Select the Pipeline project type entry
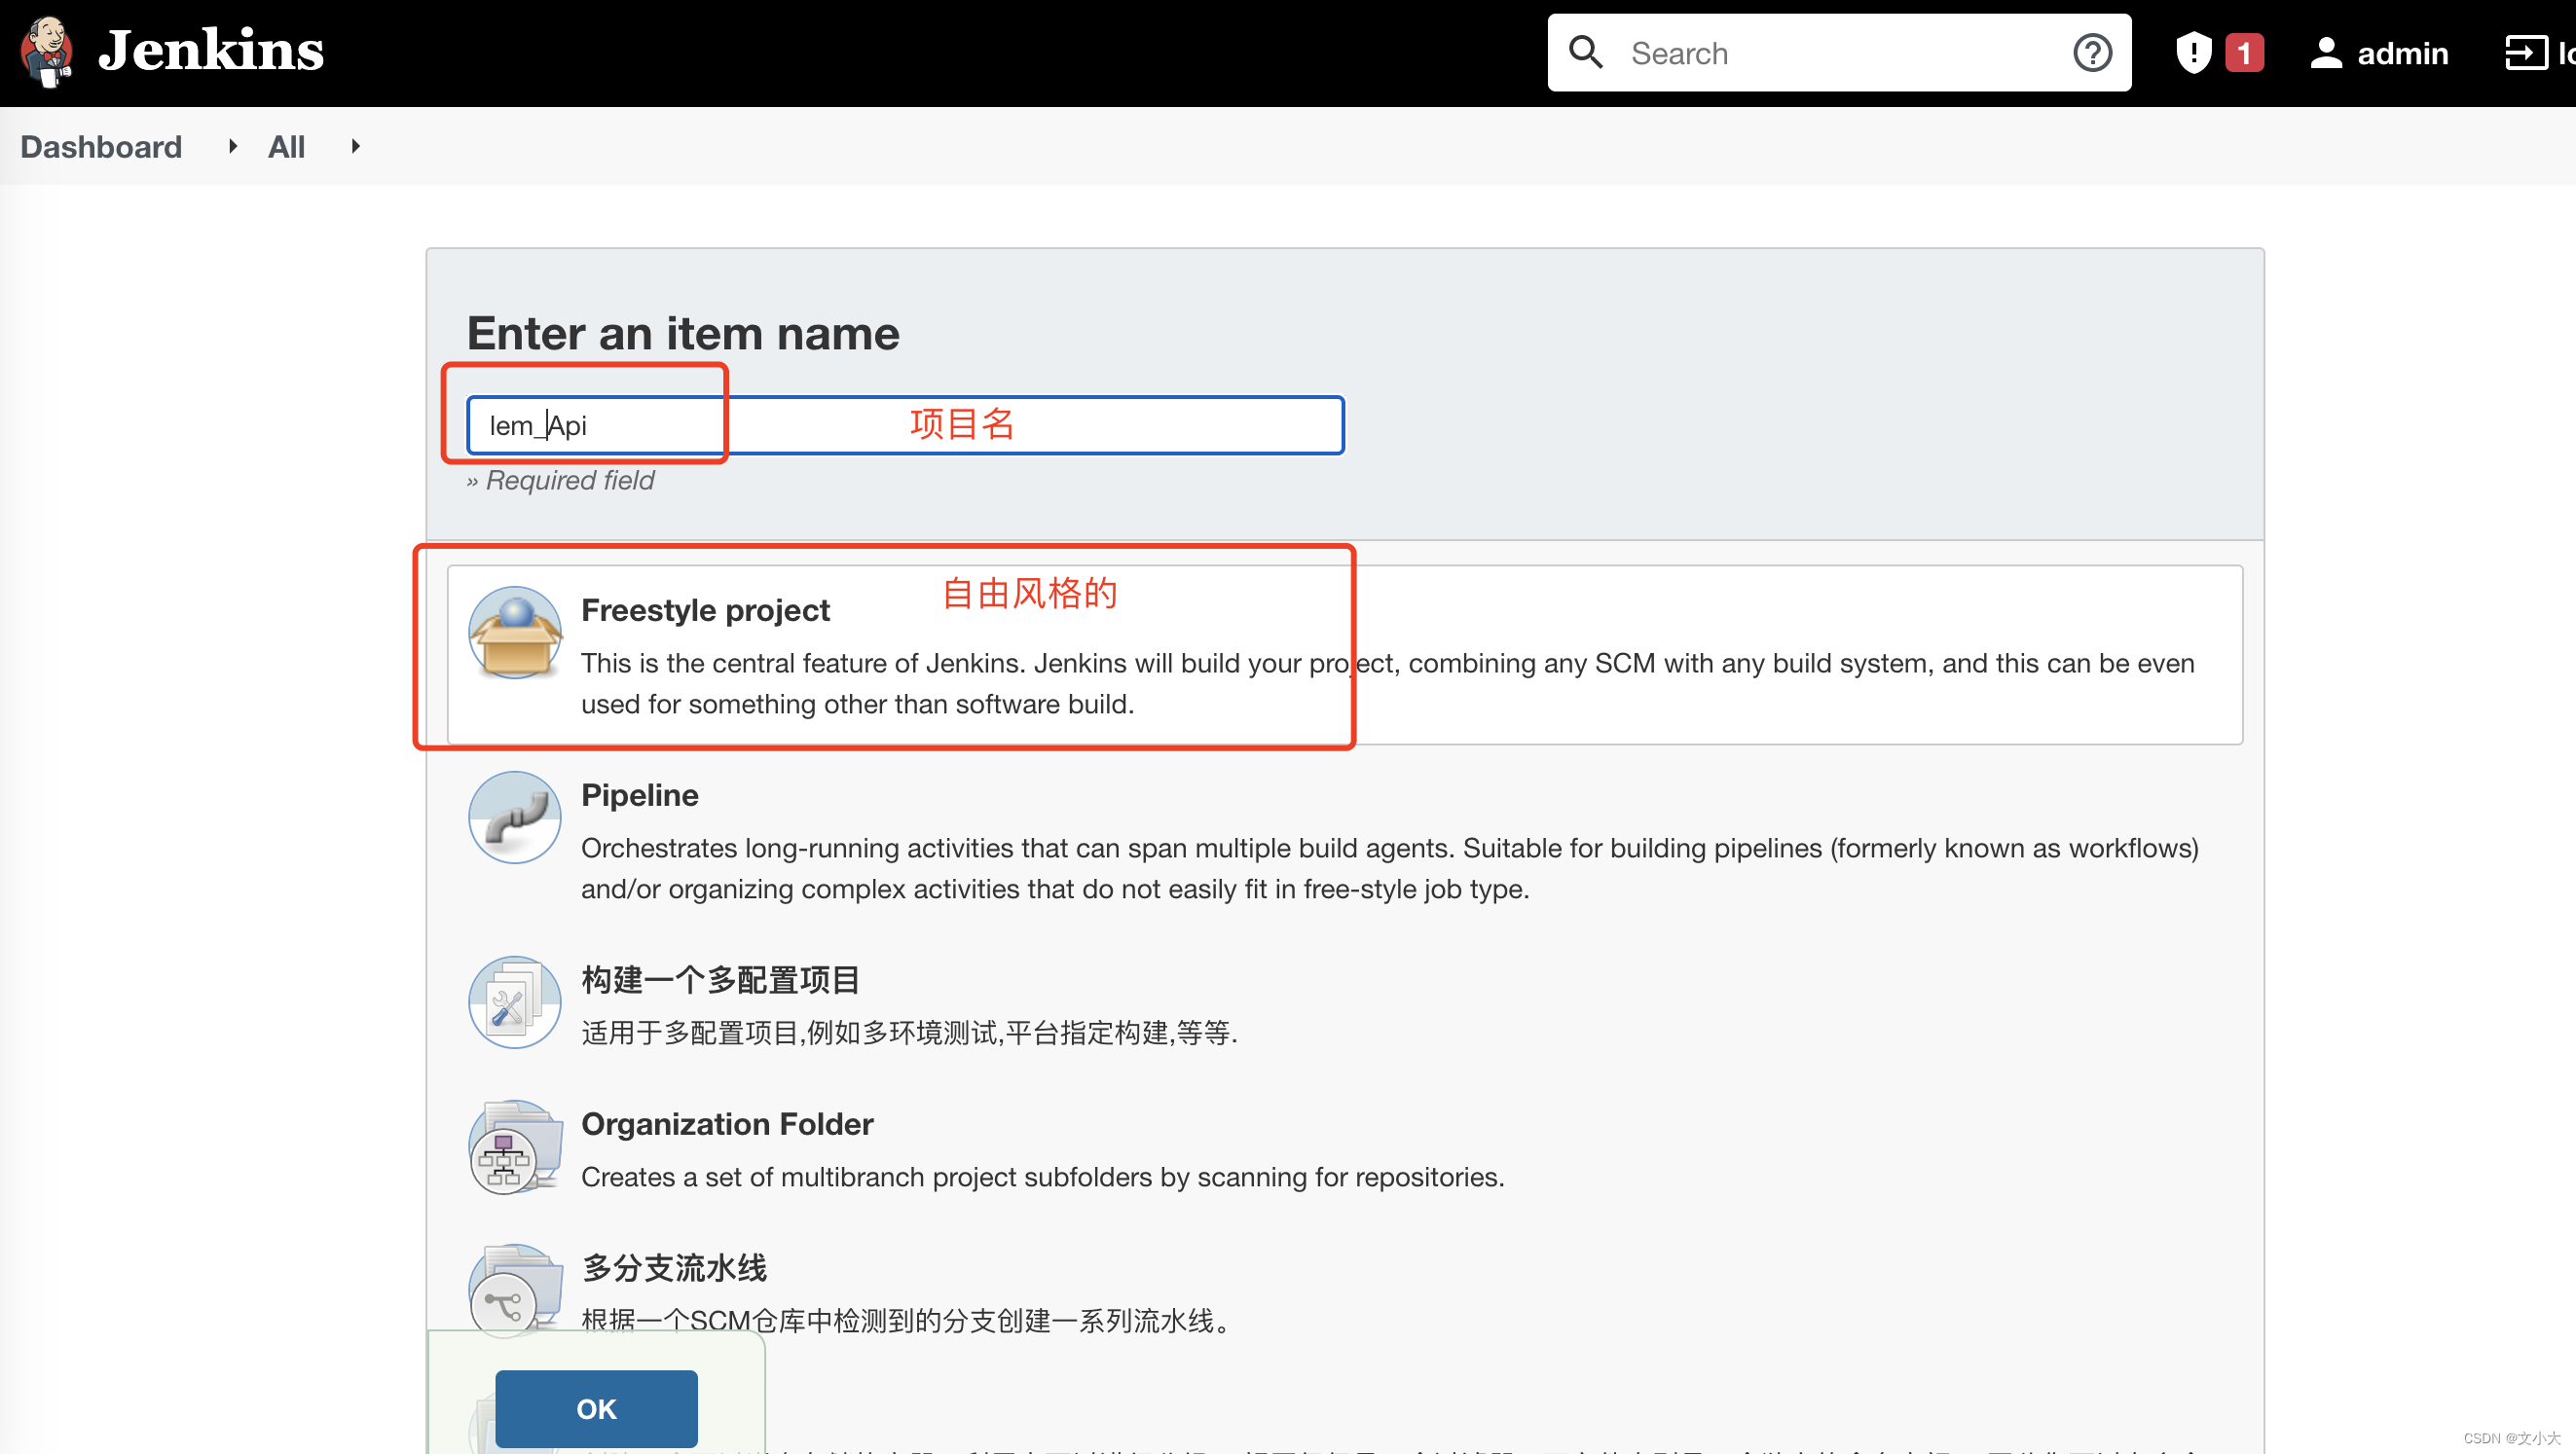Image resolution: width=2576 pixels, height=1454 pixels. (639, 795)
